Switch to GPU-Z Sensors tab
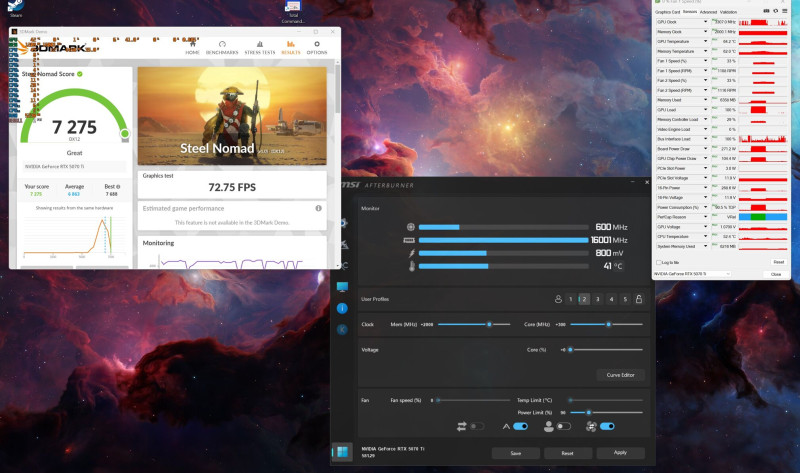This screenshot has width=800, height=473. [690, 12]
